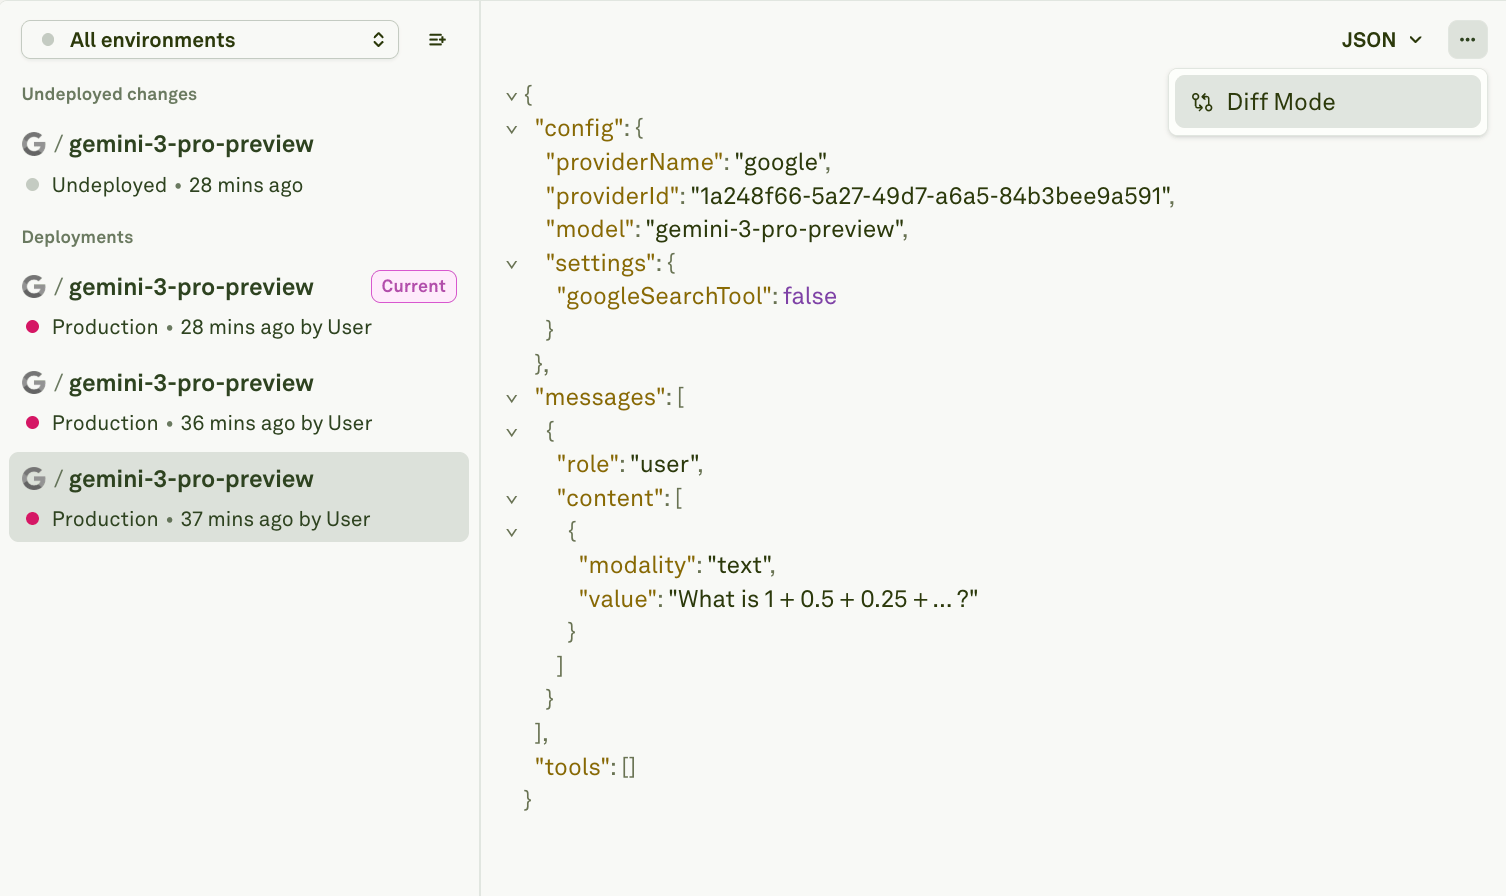
Task: Collapse the root JSON object chevron
Action: click(x=512, y=96)
